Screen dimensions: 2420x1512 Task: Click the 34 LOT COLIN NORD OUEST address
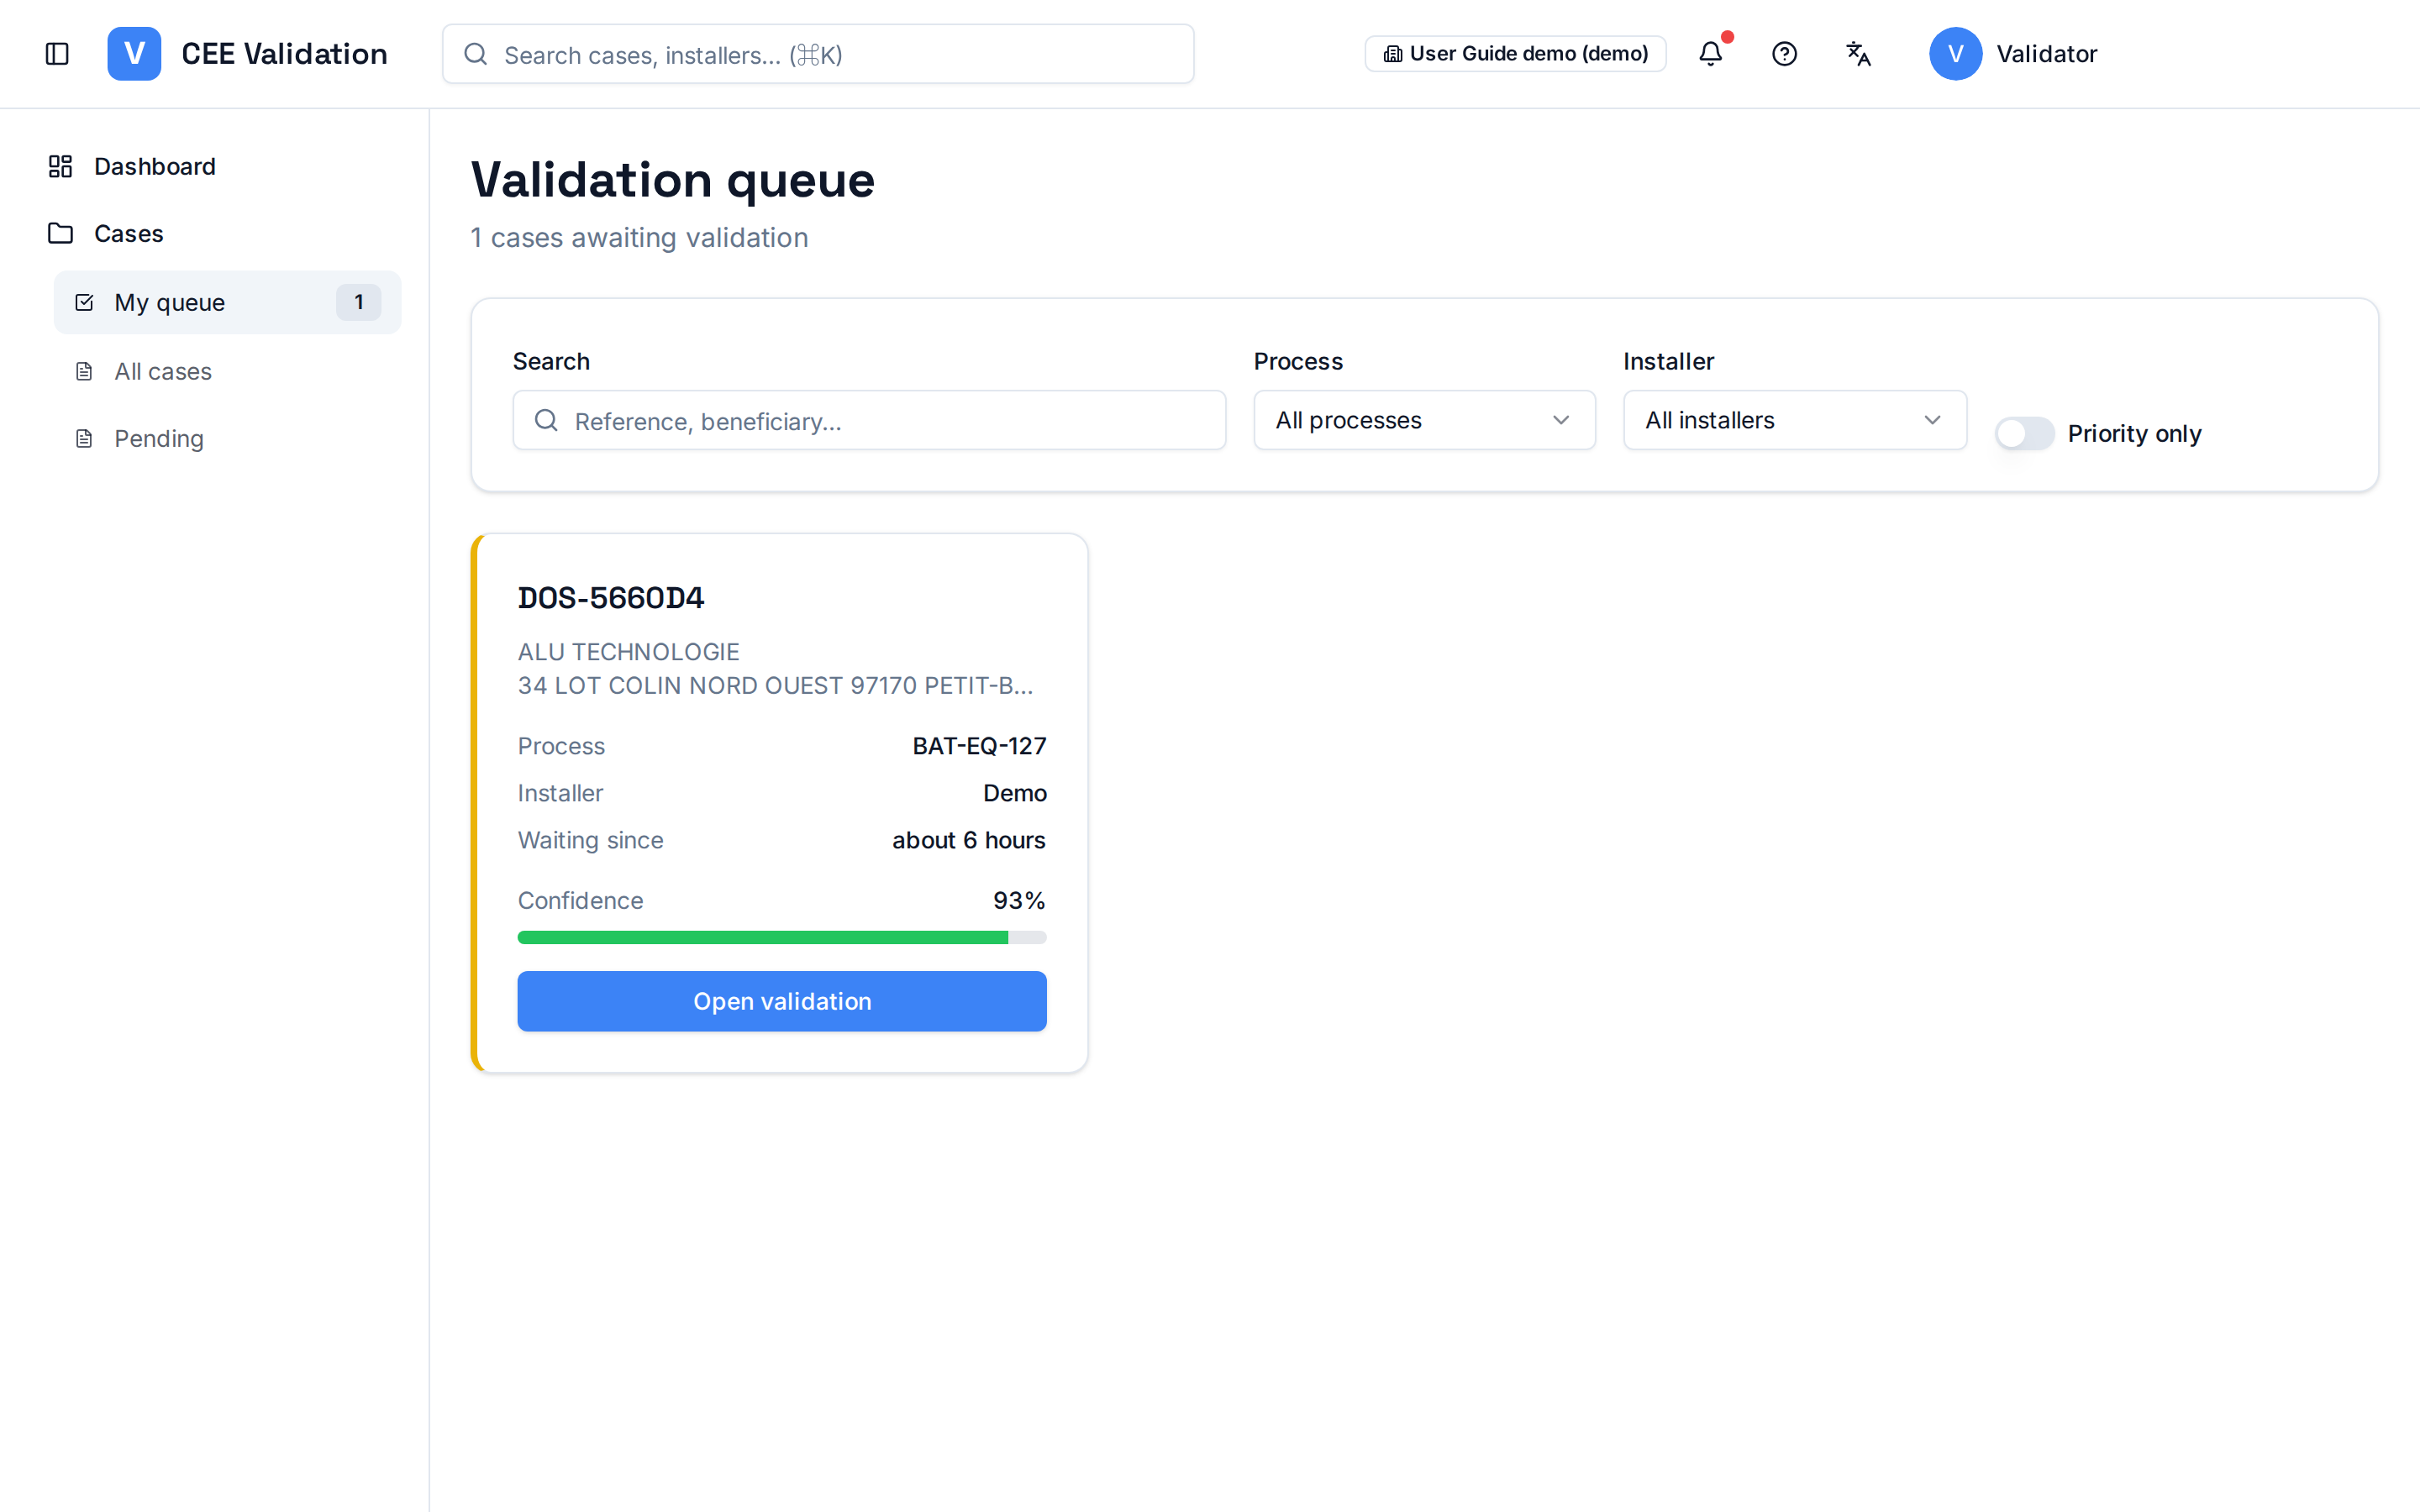click(775, 685)
